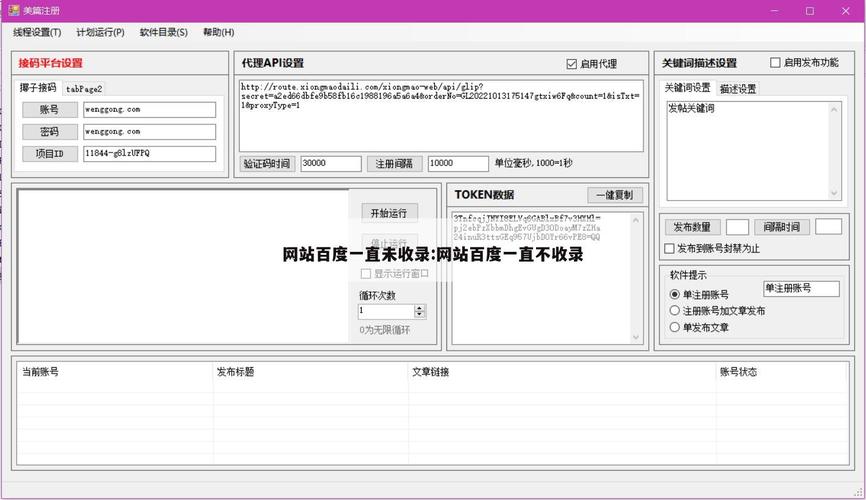Check 发布到账号封禁为止 checkbox
The height and width of the screenshot is (500, 866).
click(x=669, y=249)
